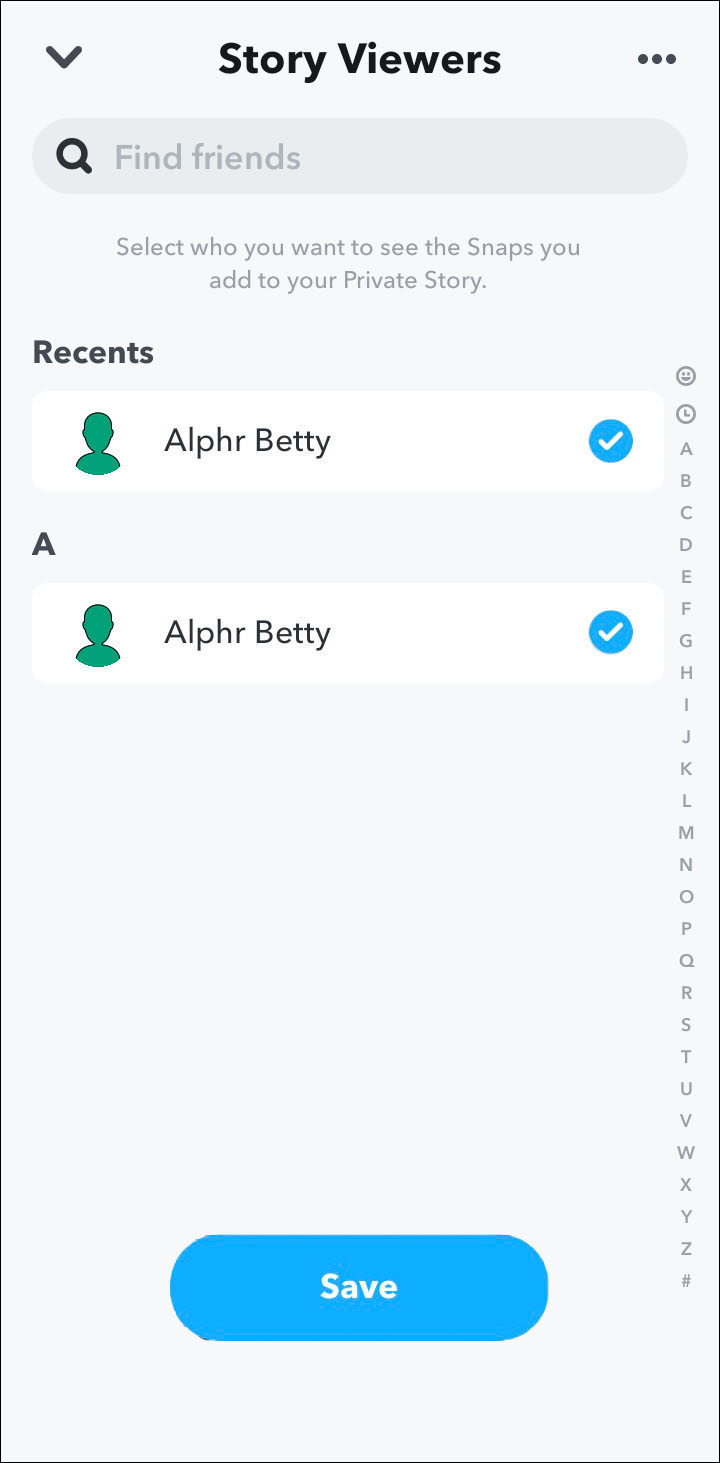The width and height of the screenshot is (720, 1463).
Task: Jump to letter Z in the index
Action: pyautogui.click(x=686, y=1249)
